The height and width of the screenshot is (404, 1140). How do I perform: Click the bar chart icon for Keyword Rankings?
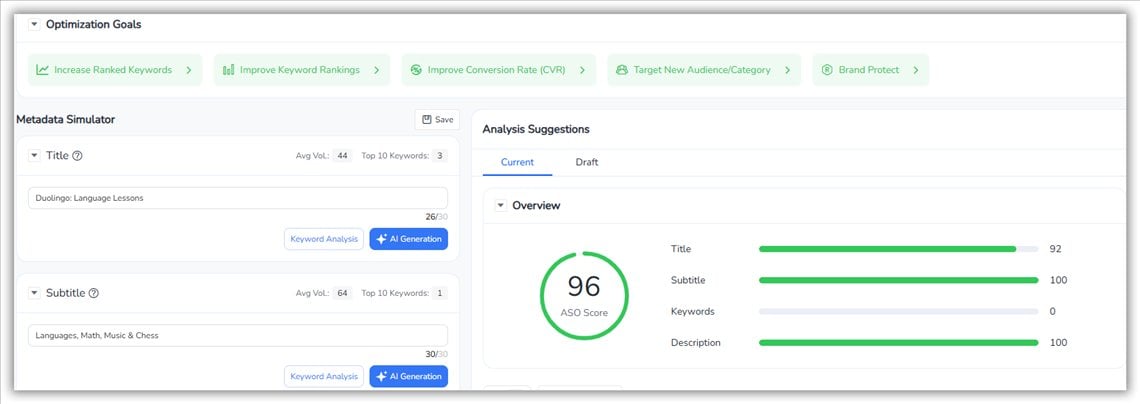coord(228,70)
